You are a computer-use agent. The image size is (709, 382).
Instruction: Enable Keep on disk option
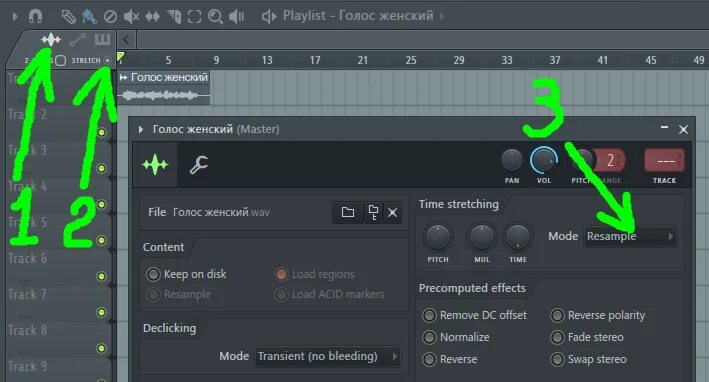(186, 274)
